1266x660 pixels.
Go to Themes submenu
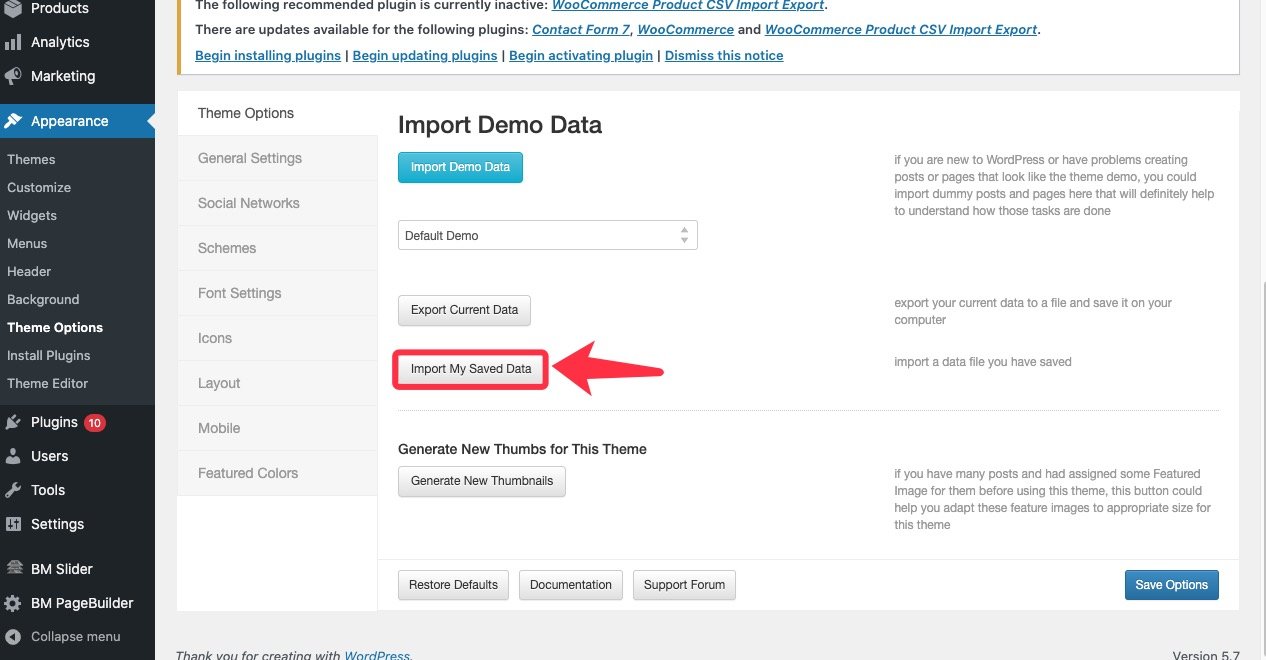pyautogui.click(x=31, y=159)
